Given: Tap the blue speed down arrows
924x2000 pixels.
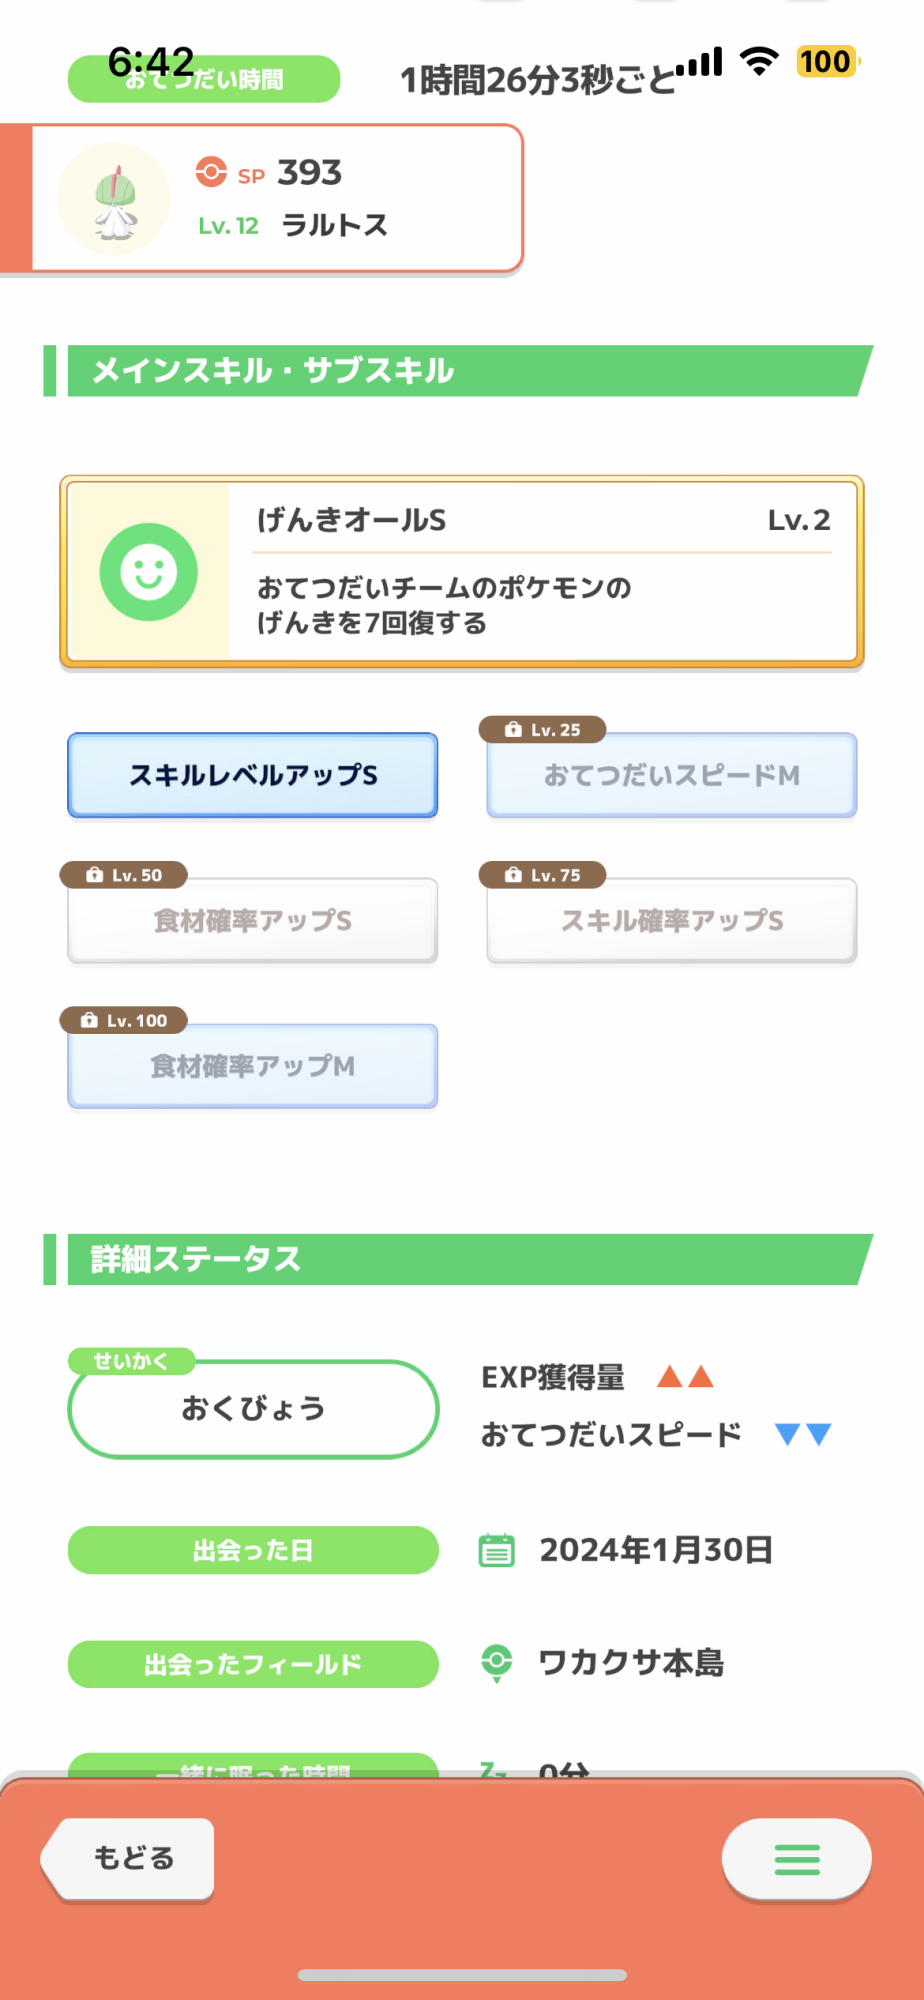Looking at the screenshot, I should tap(803, 1435).
